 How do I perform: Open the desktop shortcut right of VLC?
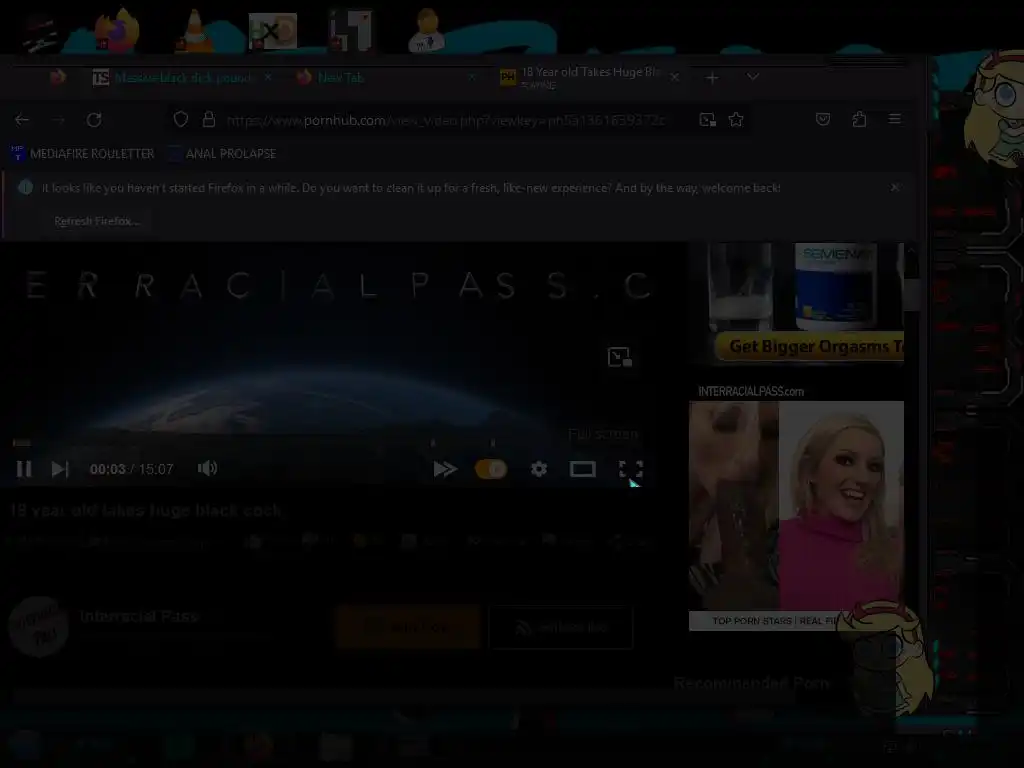(x=272, y=31)
